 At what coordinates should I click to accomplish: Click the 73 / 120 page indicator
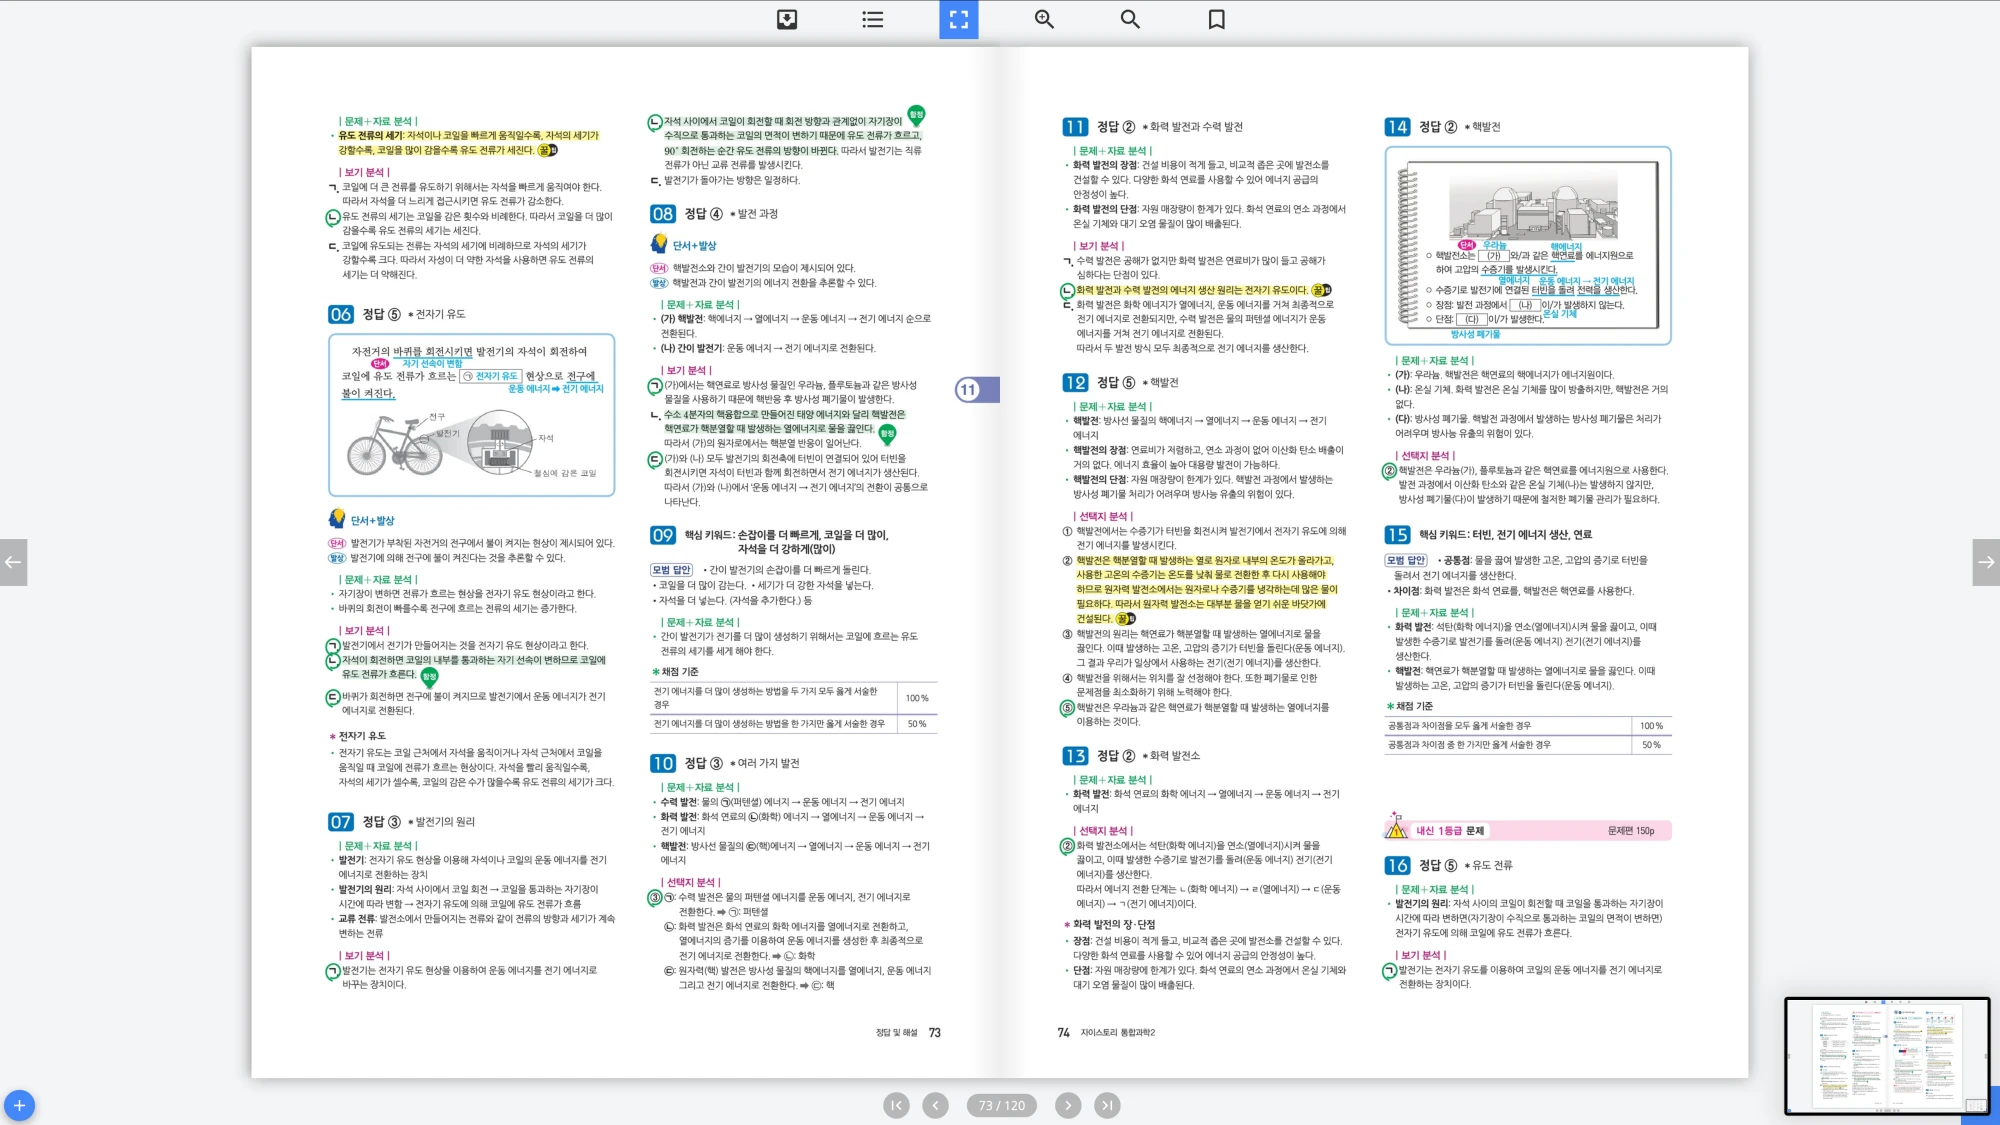click(x=1001, y=1105)
